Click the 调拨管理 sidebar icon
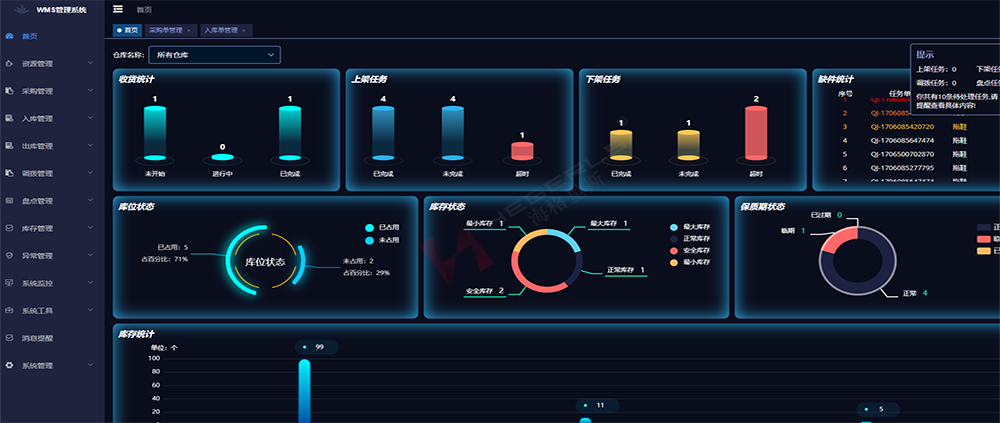1000x423 pixels. [9, 174]
